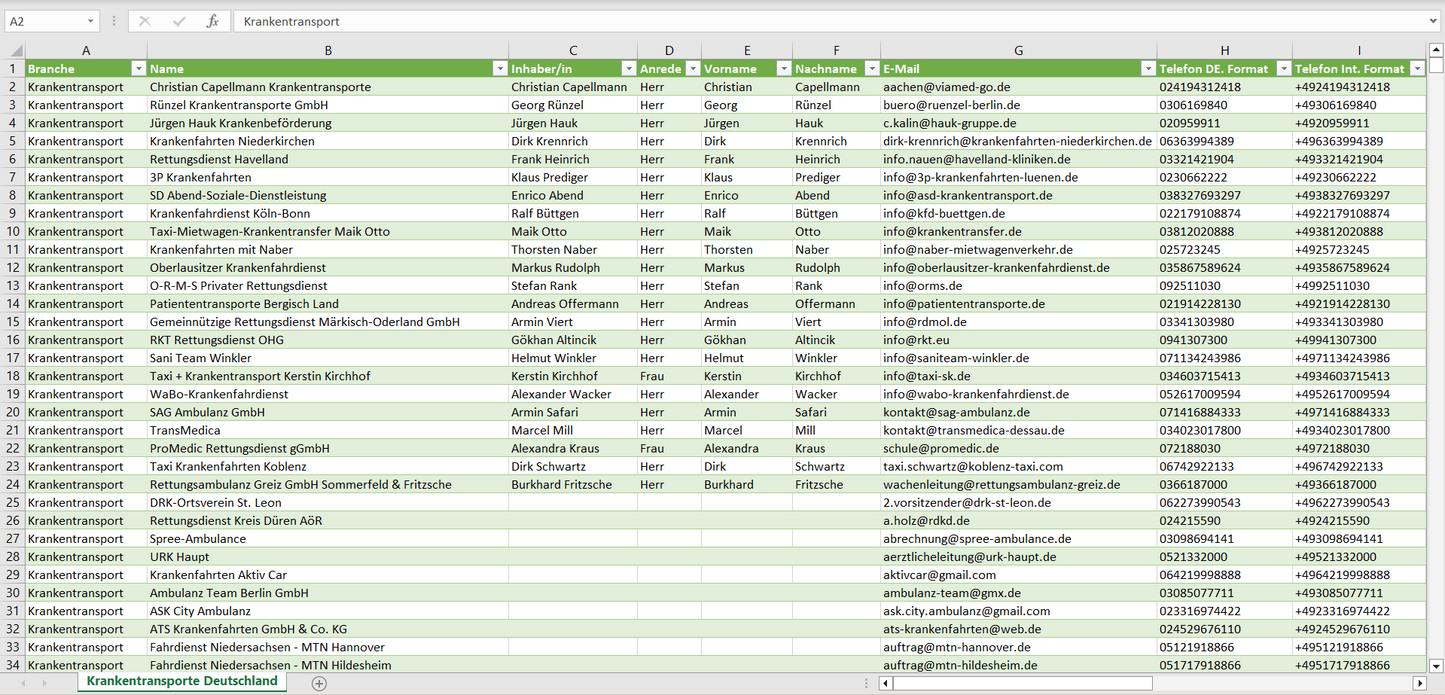Click the formula bar Enter checkmark icon
Image resolution: width=1445 pixels, height=695 pixels.
(x=179, y=21)
